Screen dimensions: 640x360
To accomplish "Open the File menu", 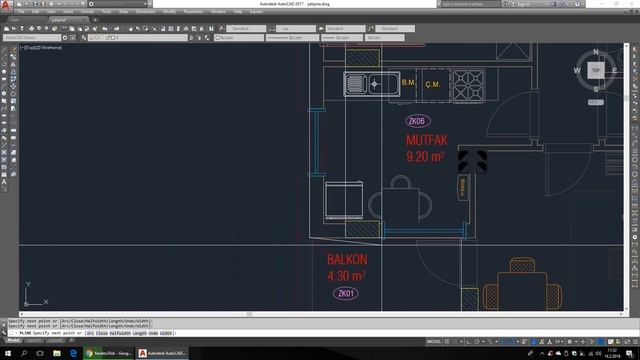I will pos(21,12).
